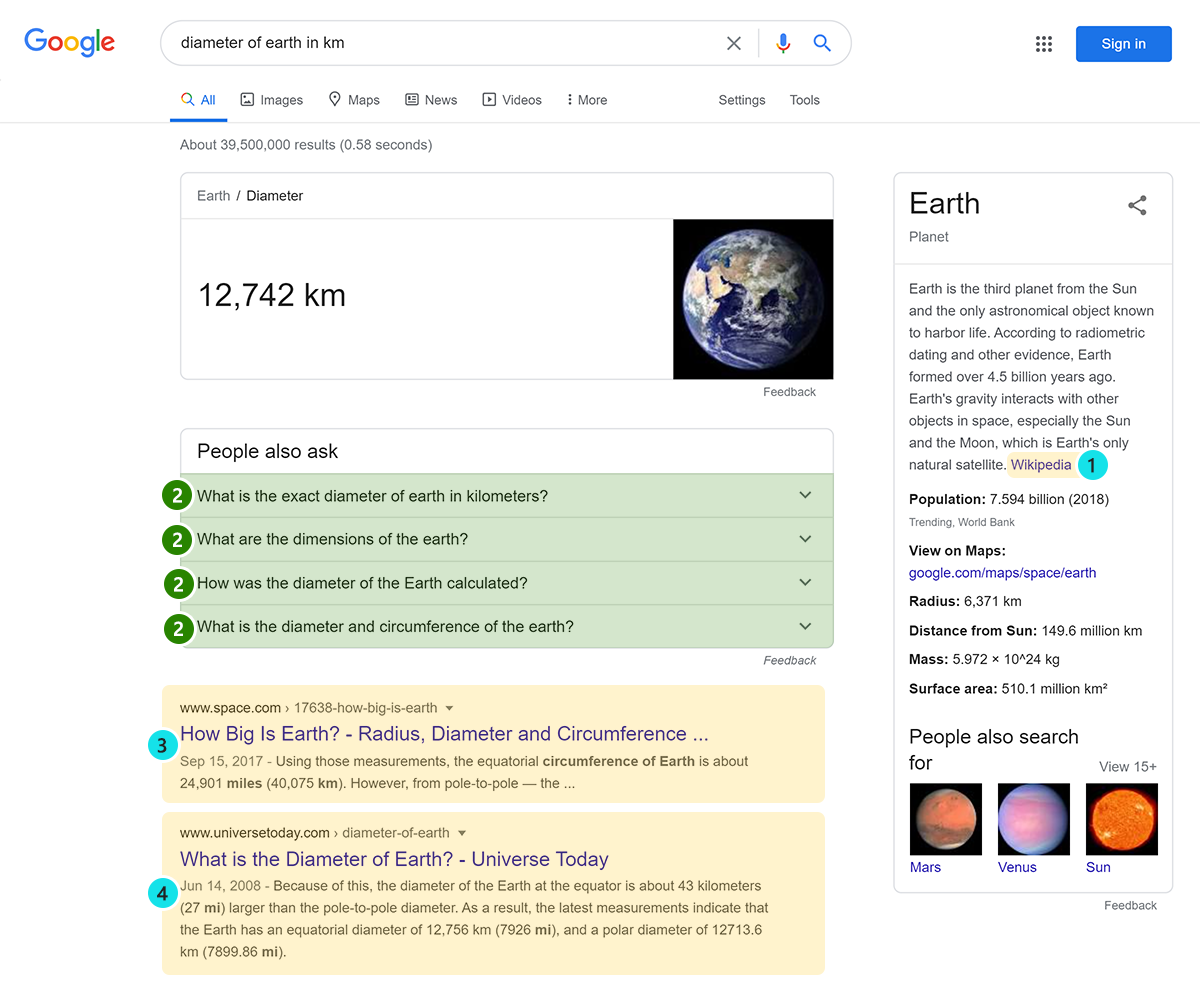Open the Sun text link
The height and width of the screenshot is (1000, 1200).
pos(1098,867)
